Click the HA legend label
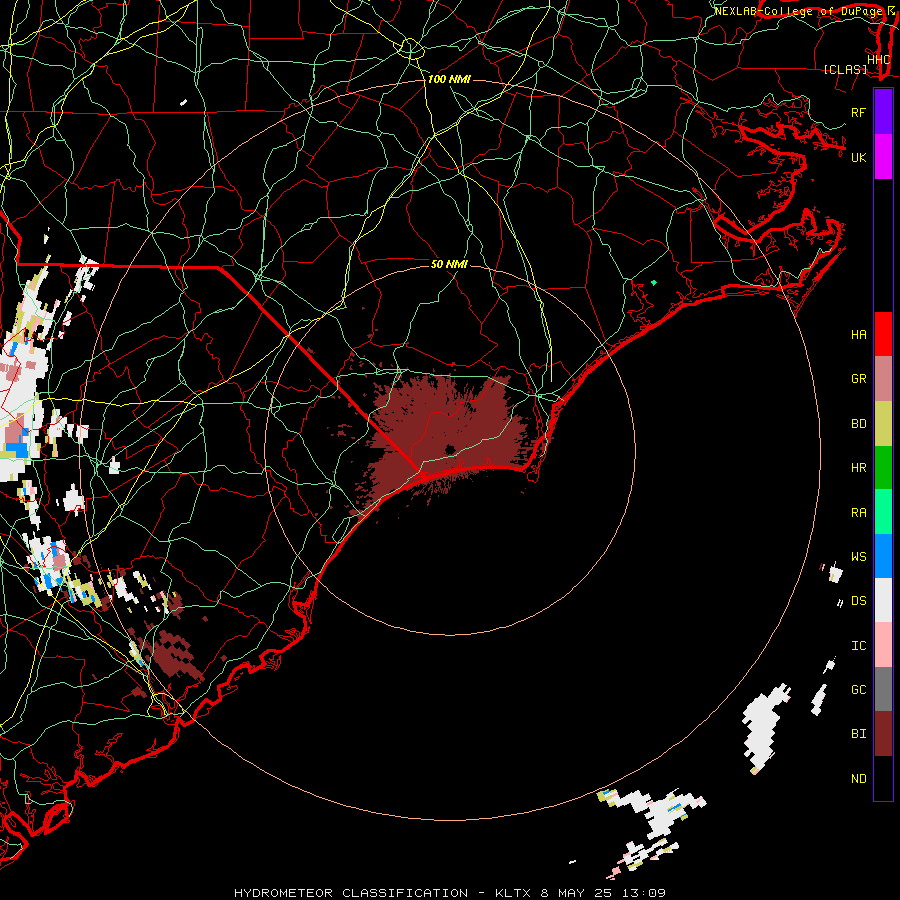Image resolution: width=900 pixels, height=900 pixels. (859, 335)
